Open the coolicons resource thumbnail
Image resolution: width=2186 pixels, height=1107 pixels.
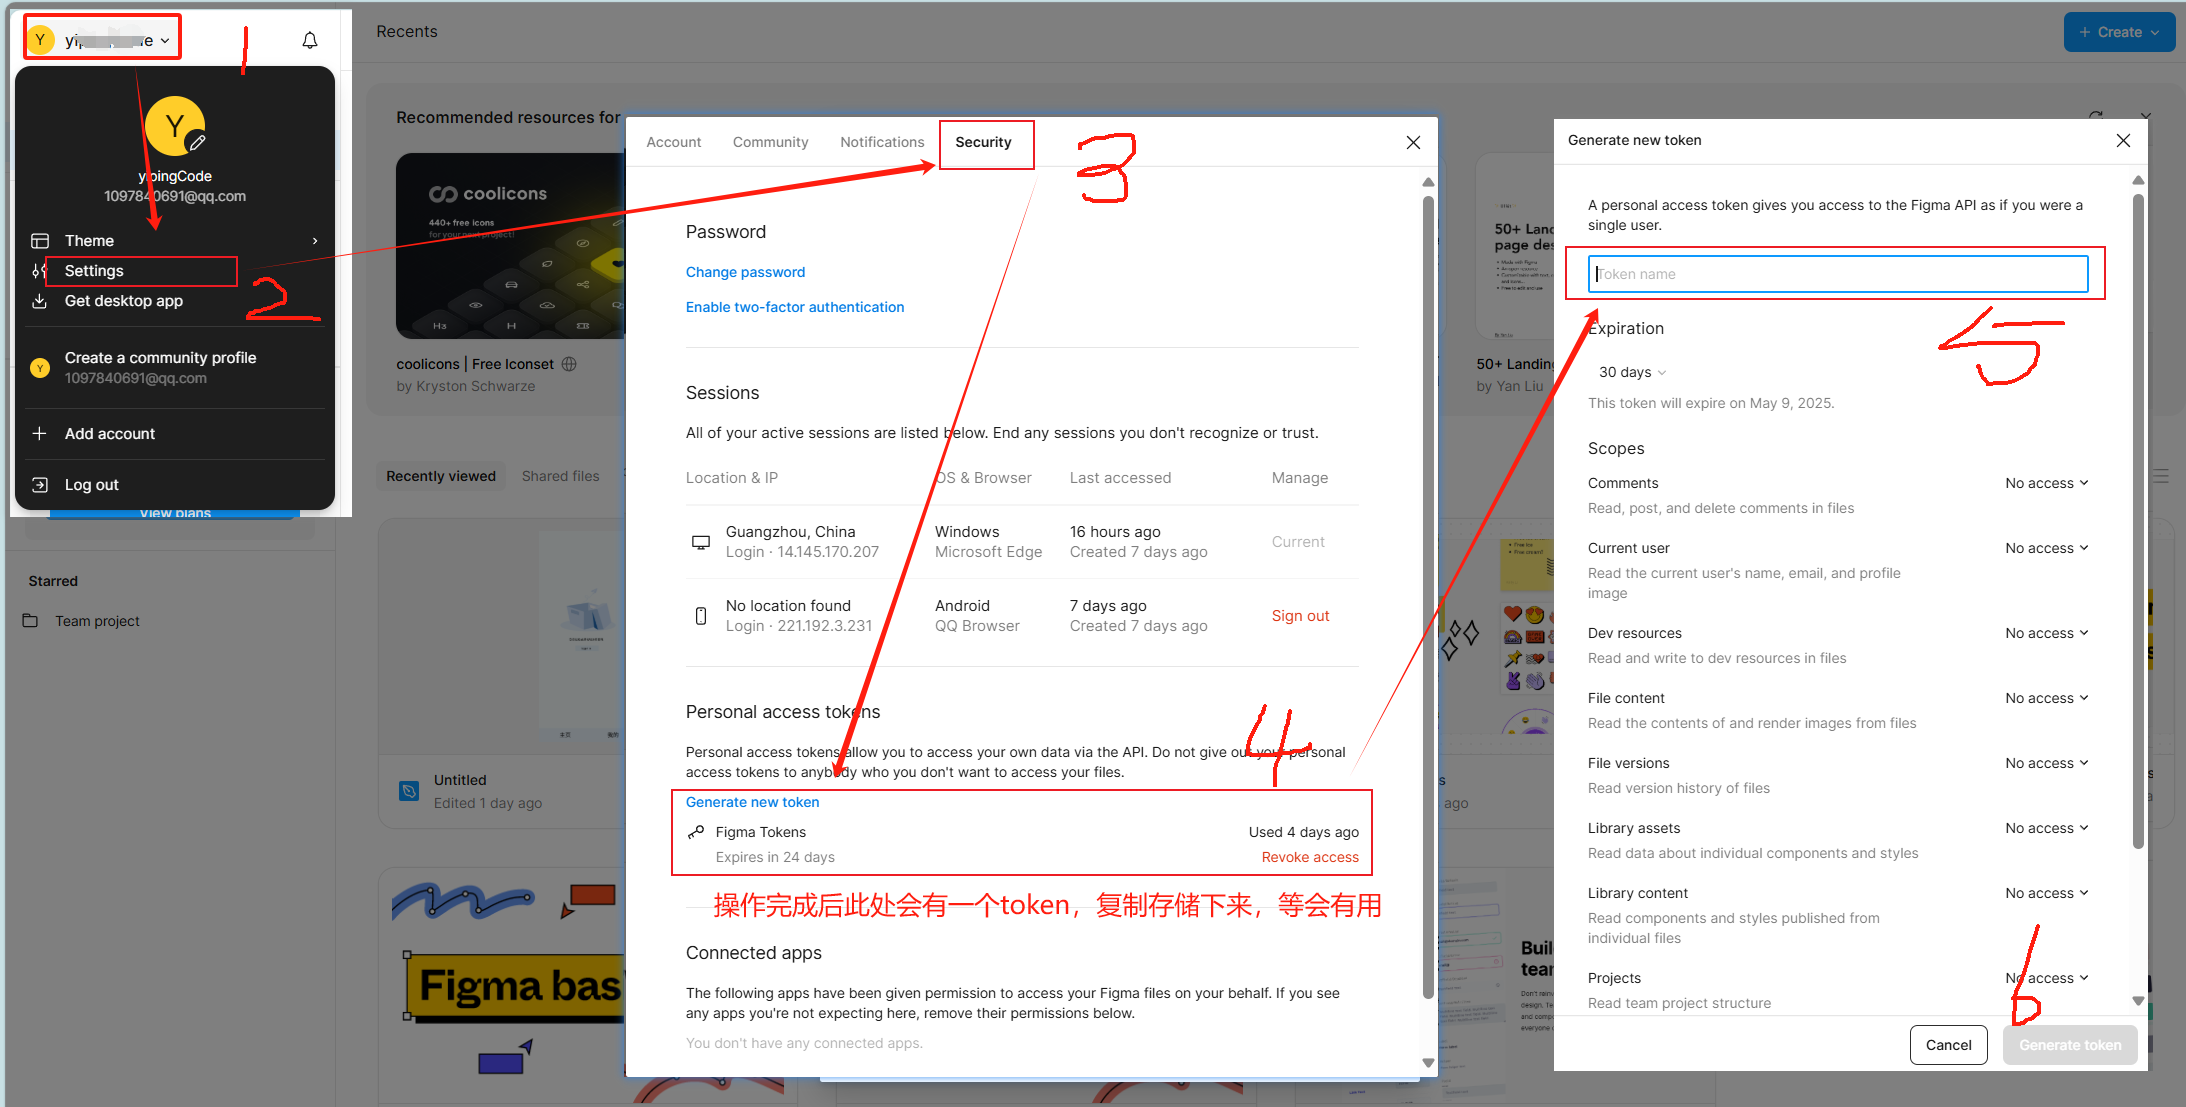pos(510,246)
